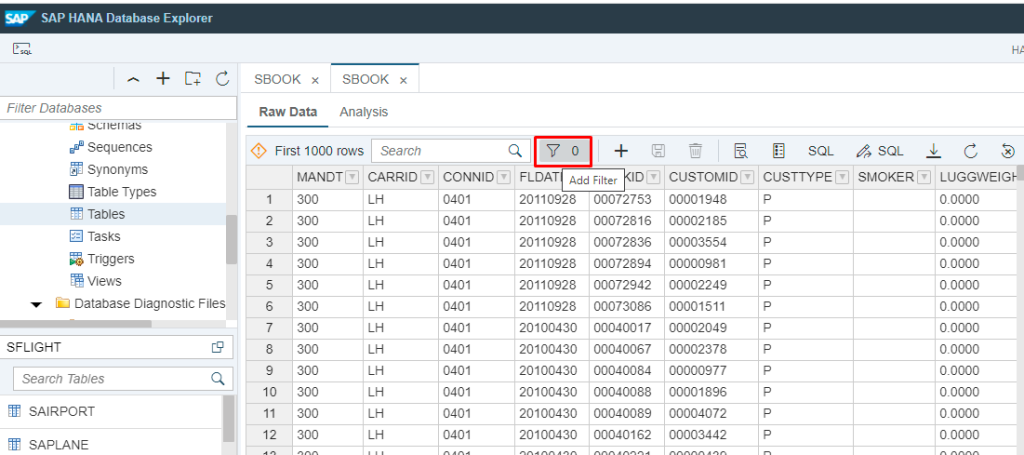
Task: Open column display settings icon
Action: pos(778,151)
